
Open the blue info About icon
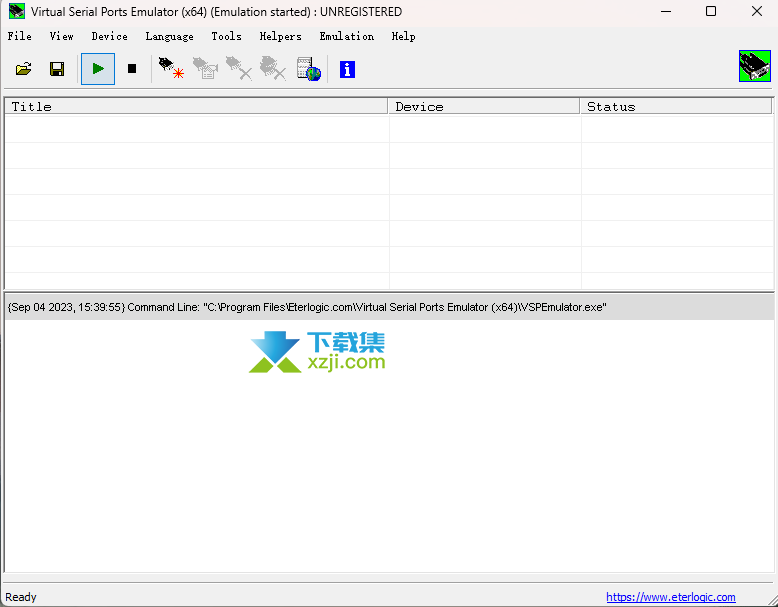pyautogui.click(x=347, y=69)
